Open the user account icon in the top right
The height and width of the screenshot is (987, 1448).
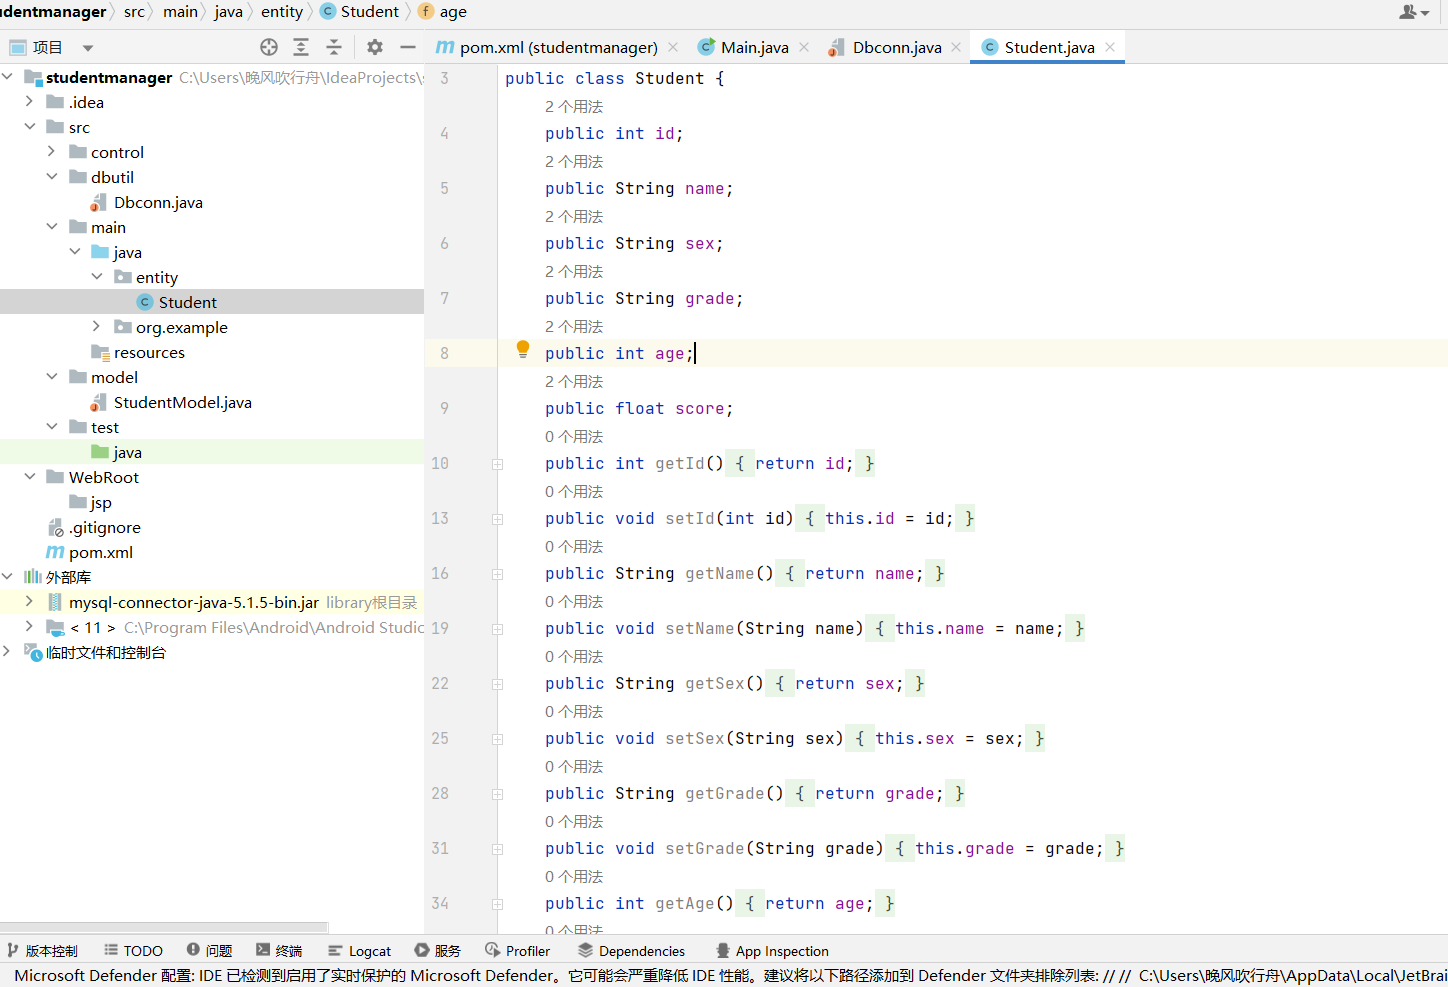(1414, 12)
